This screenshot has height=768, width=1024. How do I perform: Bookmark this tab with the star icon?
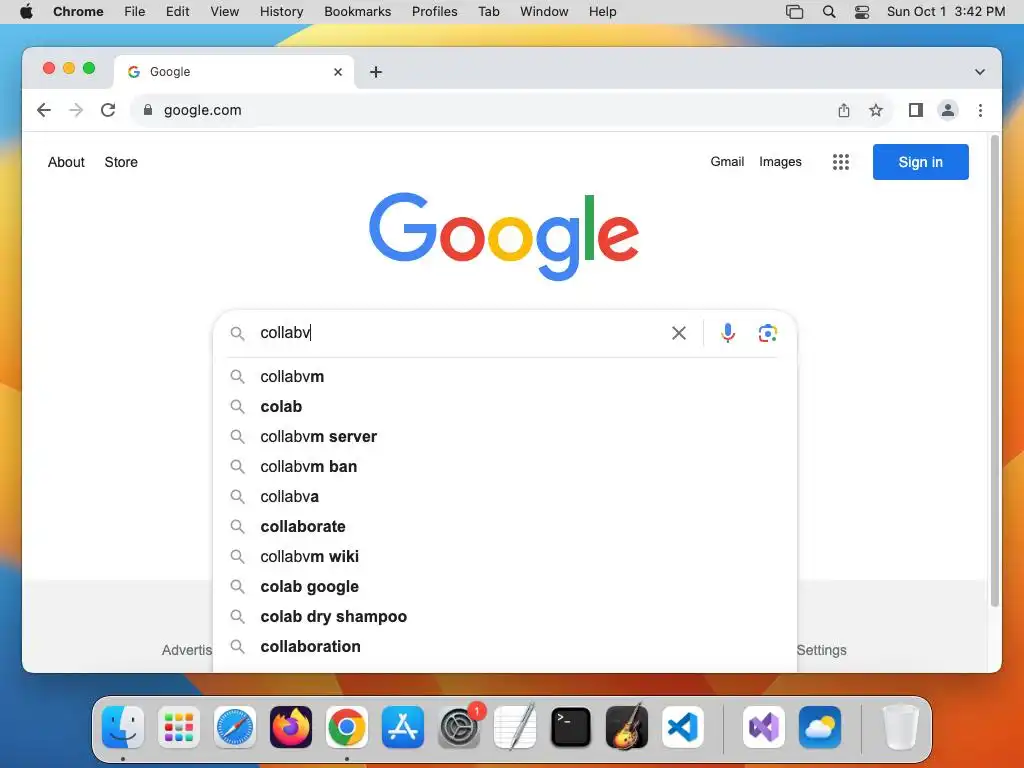pyautogui.click(x=876, y=110)
